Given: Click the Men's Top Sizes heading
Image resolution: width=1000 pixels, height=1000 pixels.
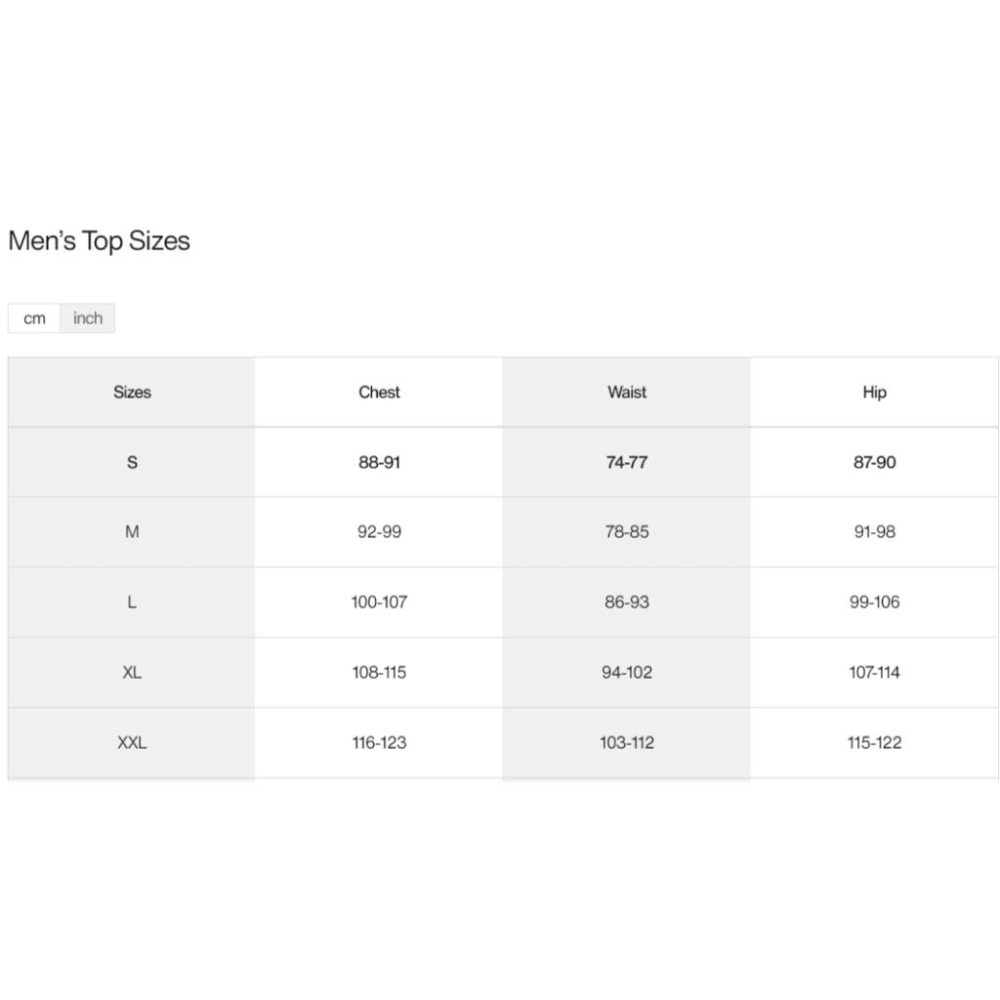Looking at the screenshot, I should [99, 241].
